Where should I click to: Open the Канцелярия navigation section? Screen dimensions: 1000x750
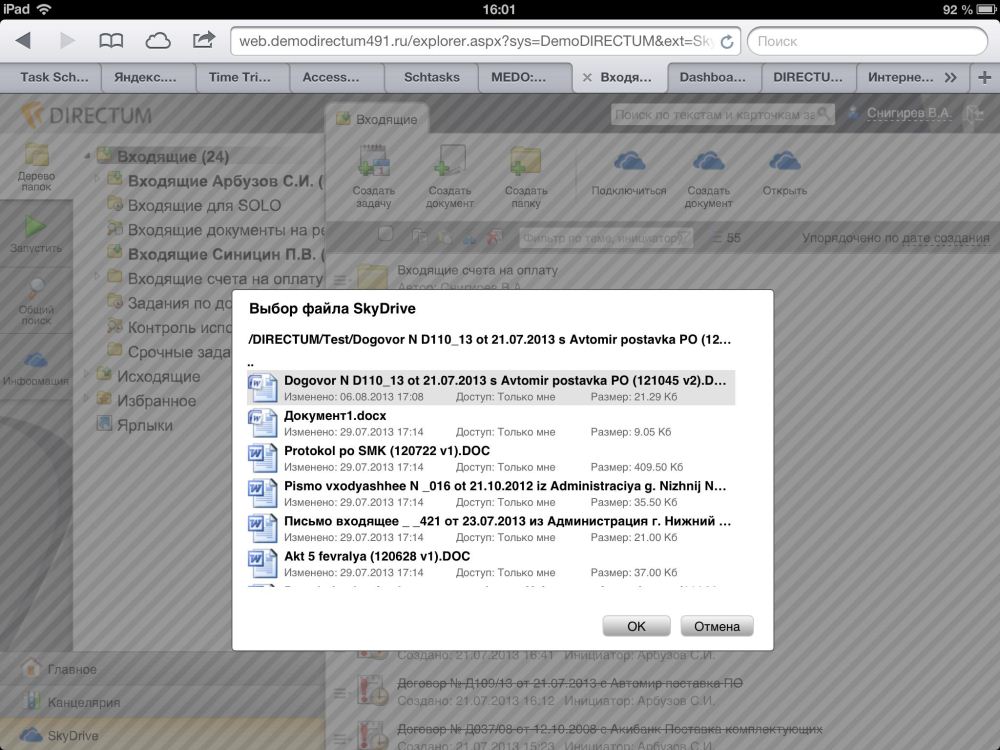pyautogui.click(x=163, y=702)
